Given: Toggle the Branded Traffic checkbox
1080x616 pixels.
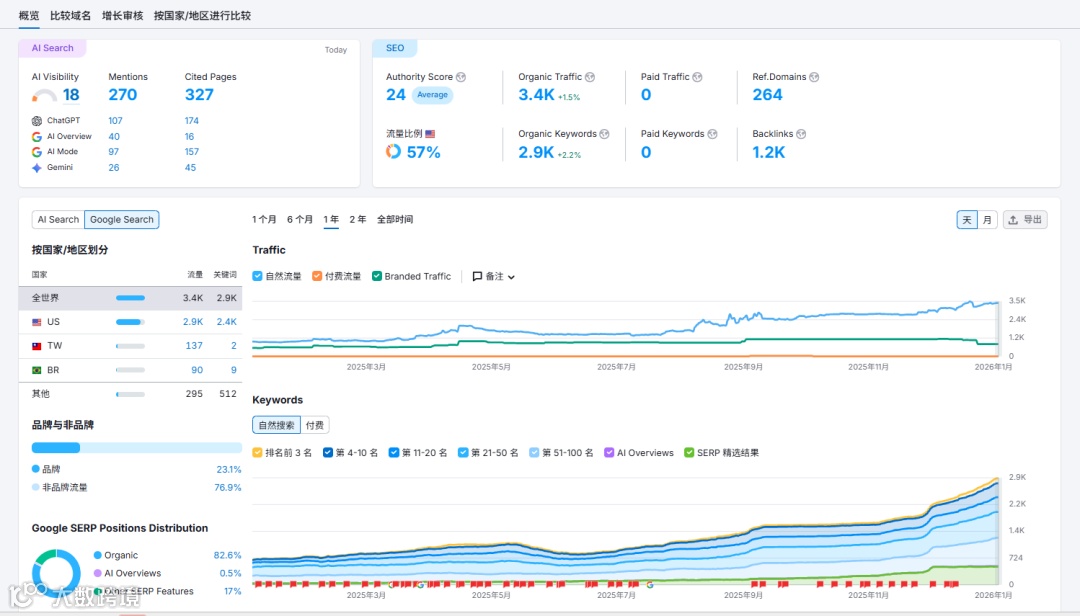Looking at the screenshot, I should coord(377,276).
